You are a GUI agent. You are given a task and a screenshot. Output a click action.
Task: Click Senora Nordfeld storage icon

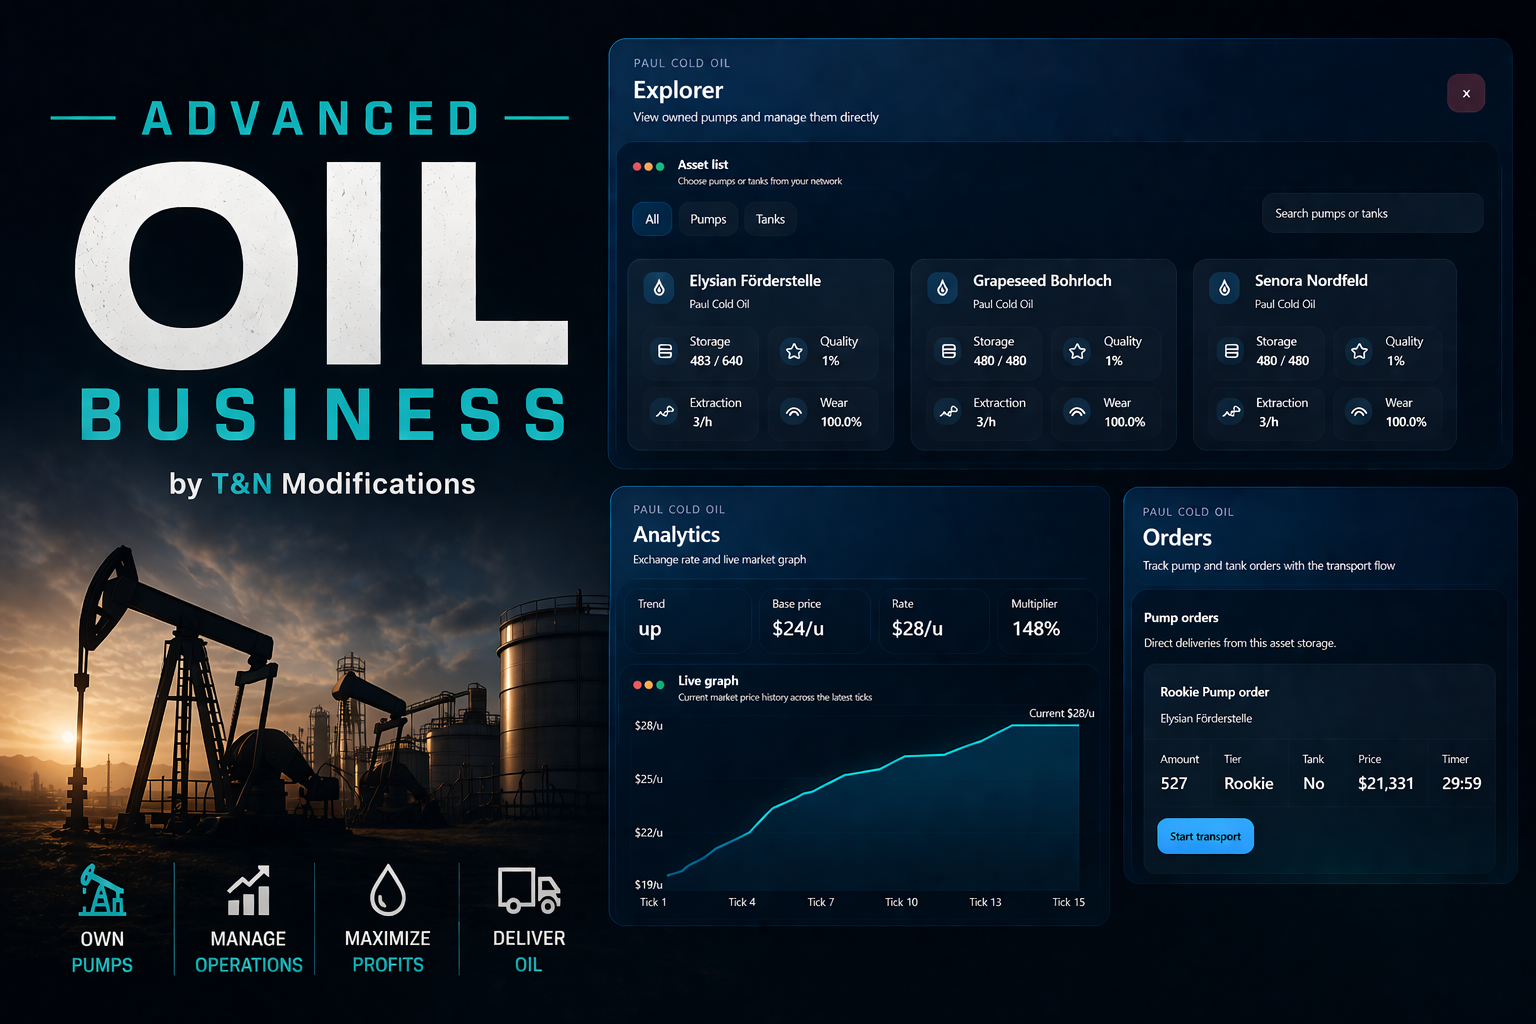click(1232, 351)
